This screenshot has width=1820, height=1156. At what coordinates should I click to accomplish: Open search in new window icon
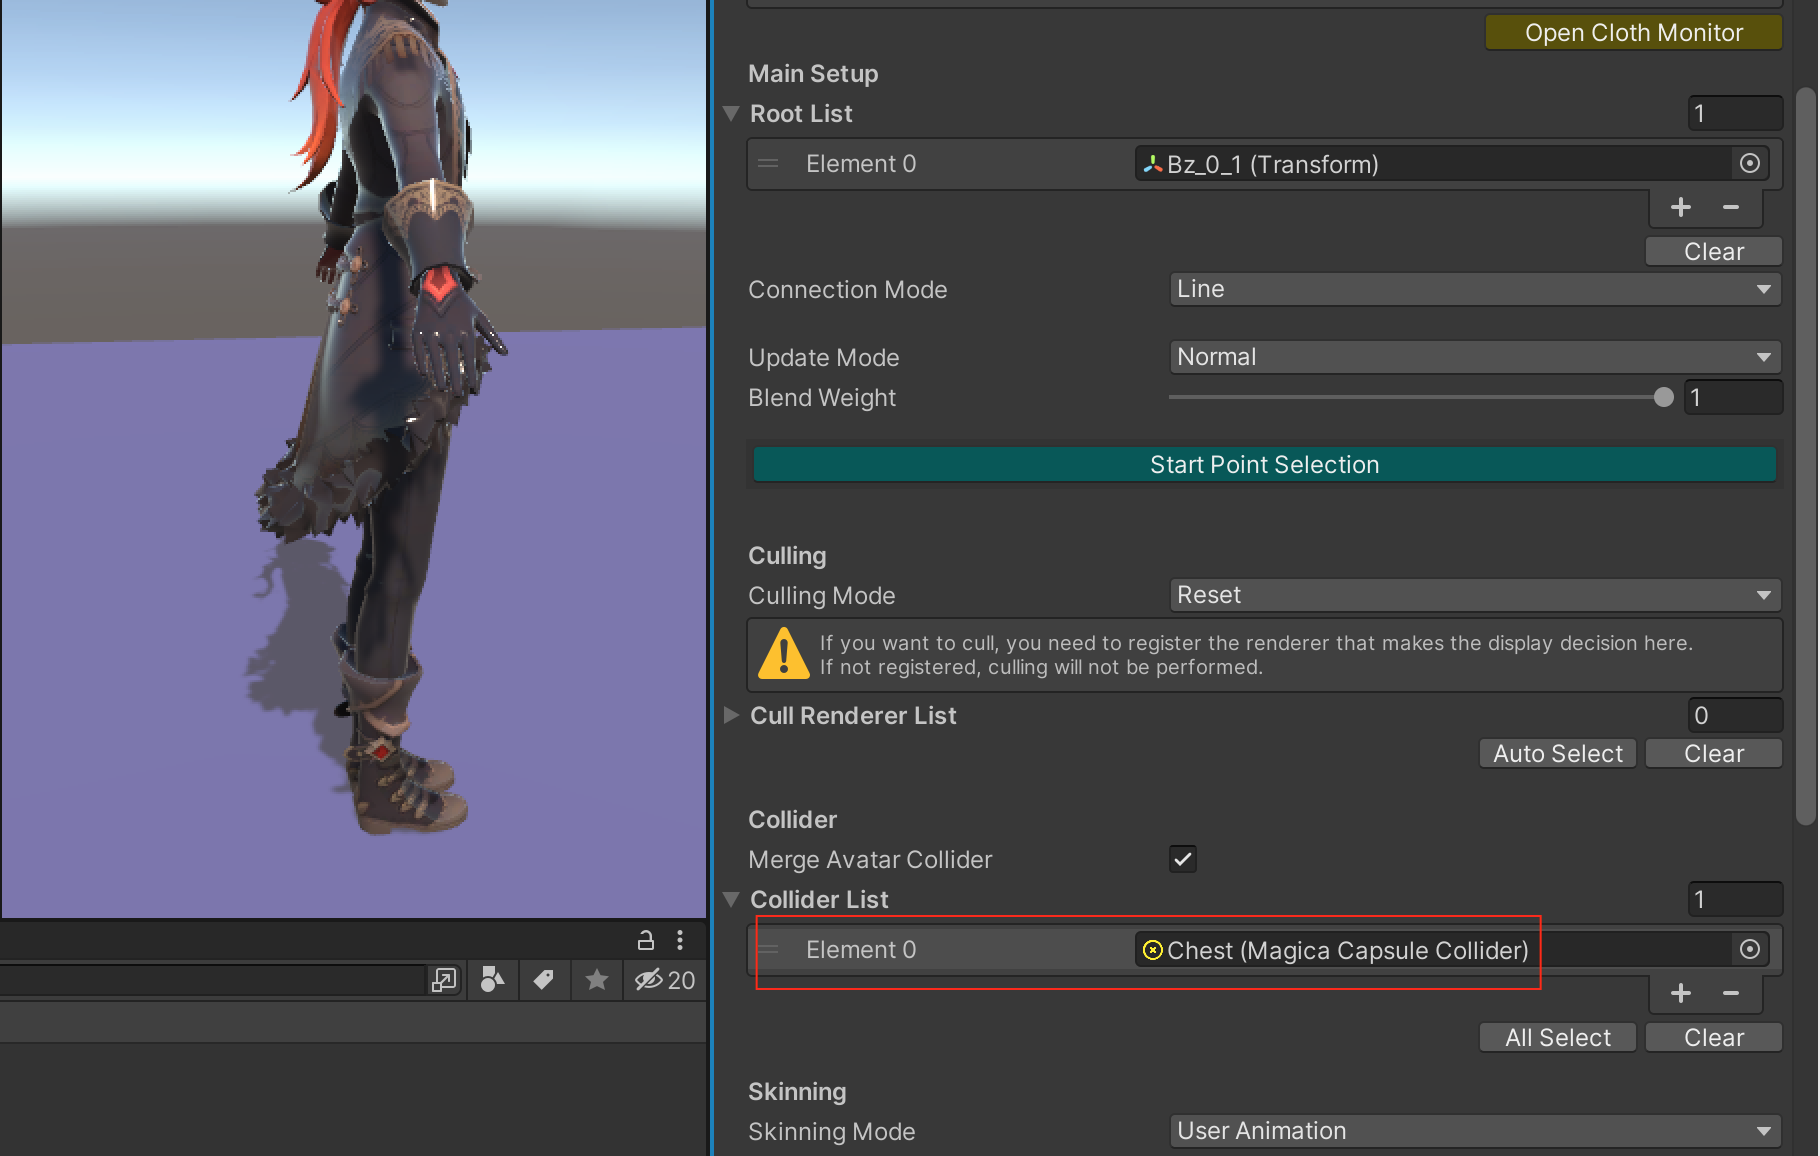(444, 980)
